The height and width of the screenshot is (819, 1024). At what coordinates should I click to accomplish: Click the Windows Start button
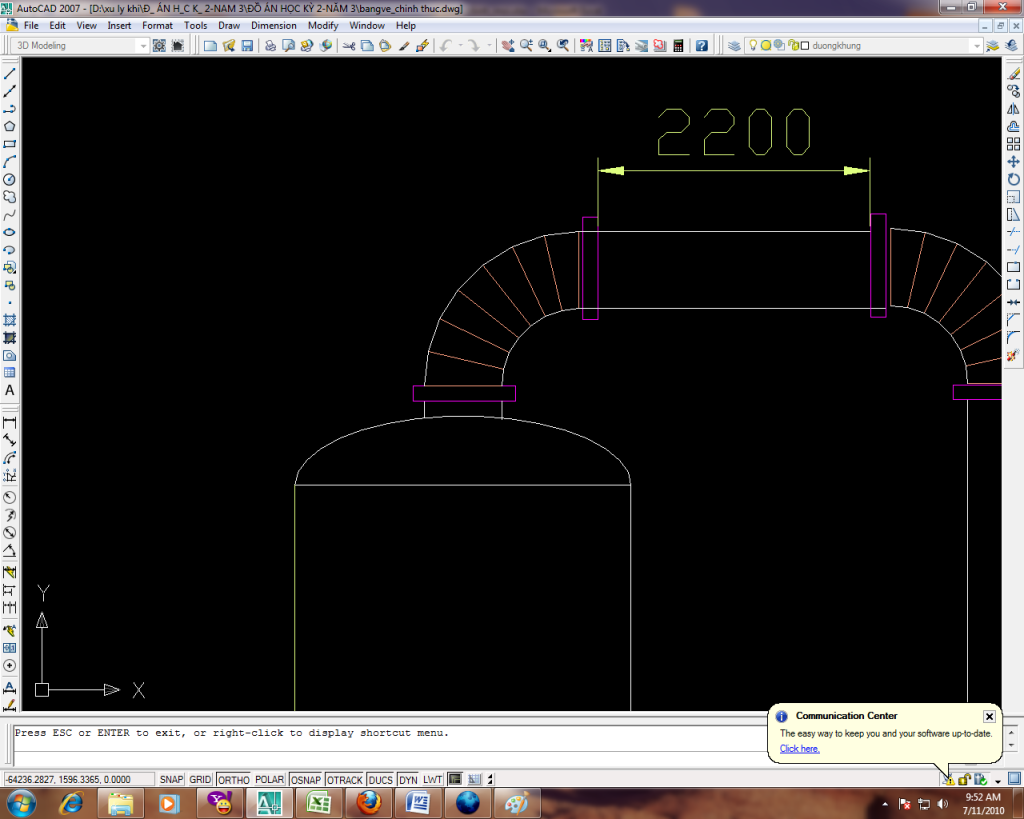pos(21,803)
